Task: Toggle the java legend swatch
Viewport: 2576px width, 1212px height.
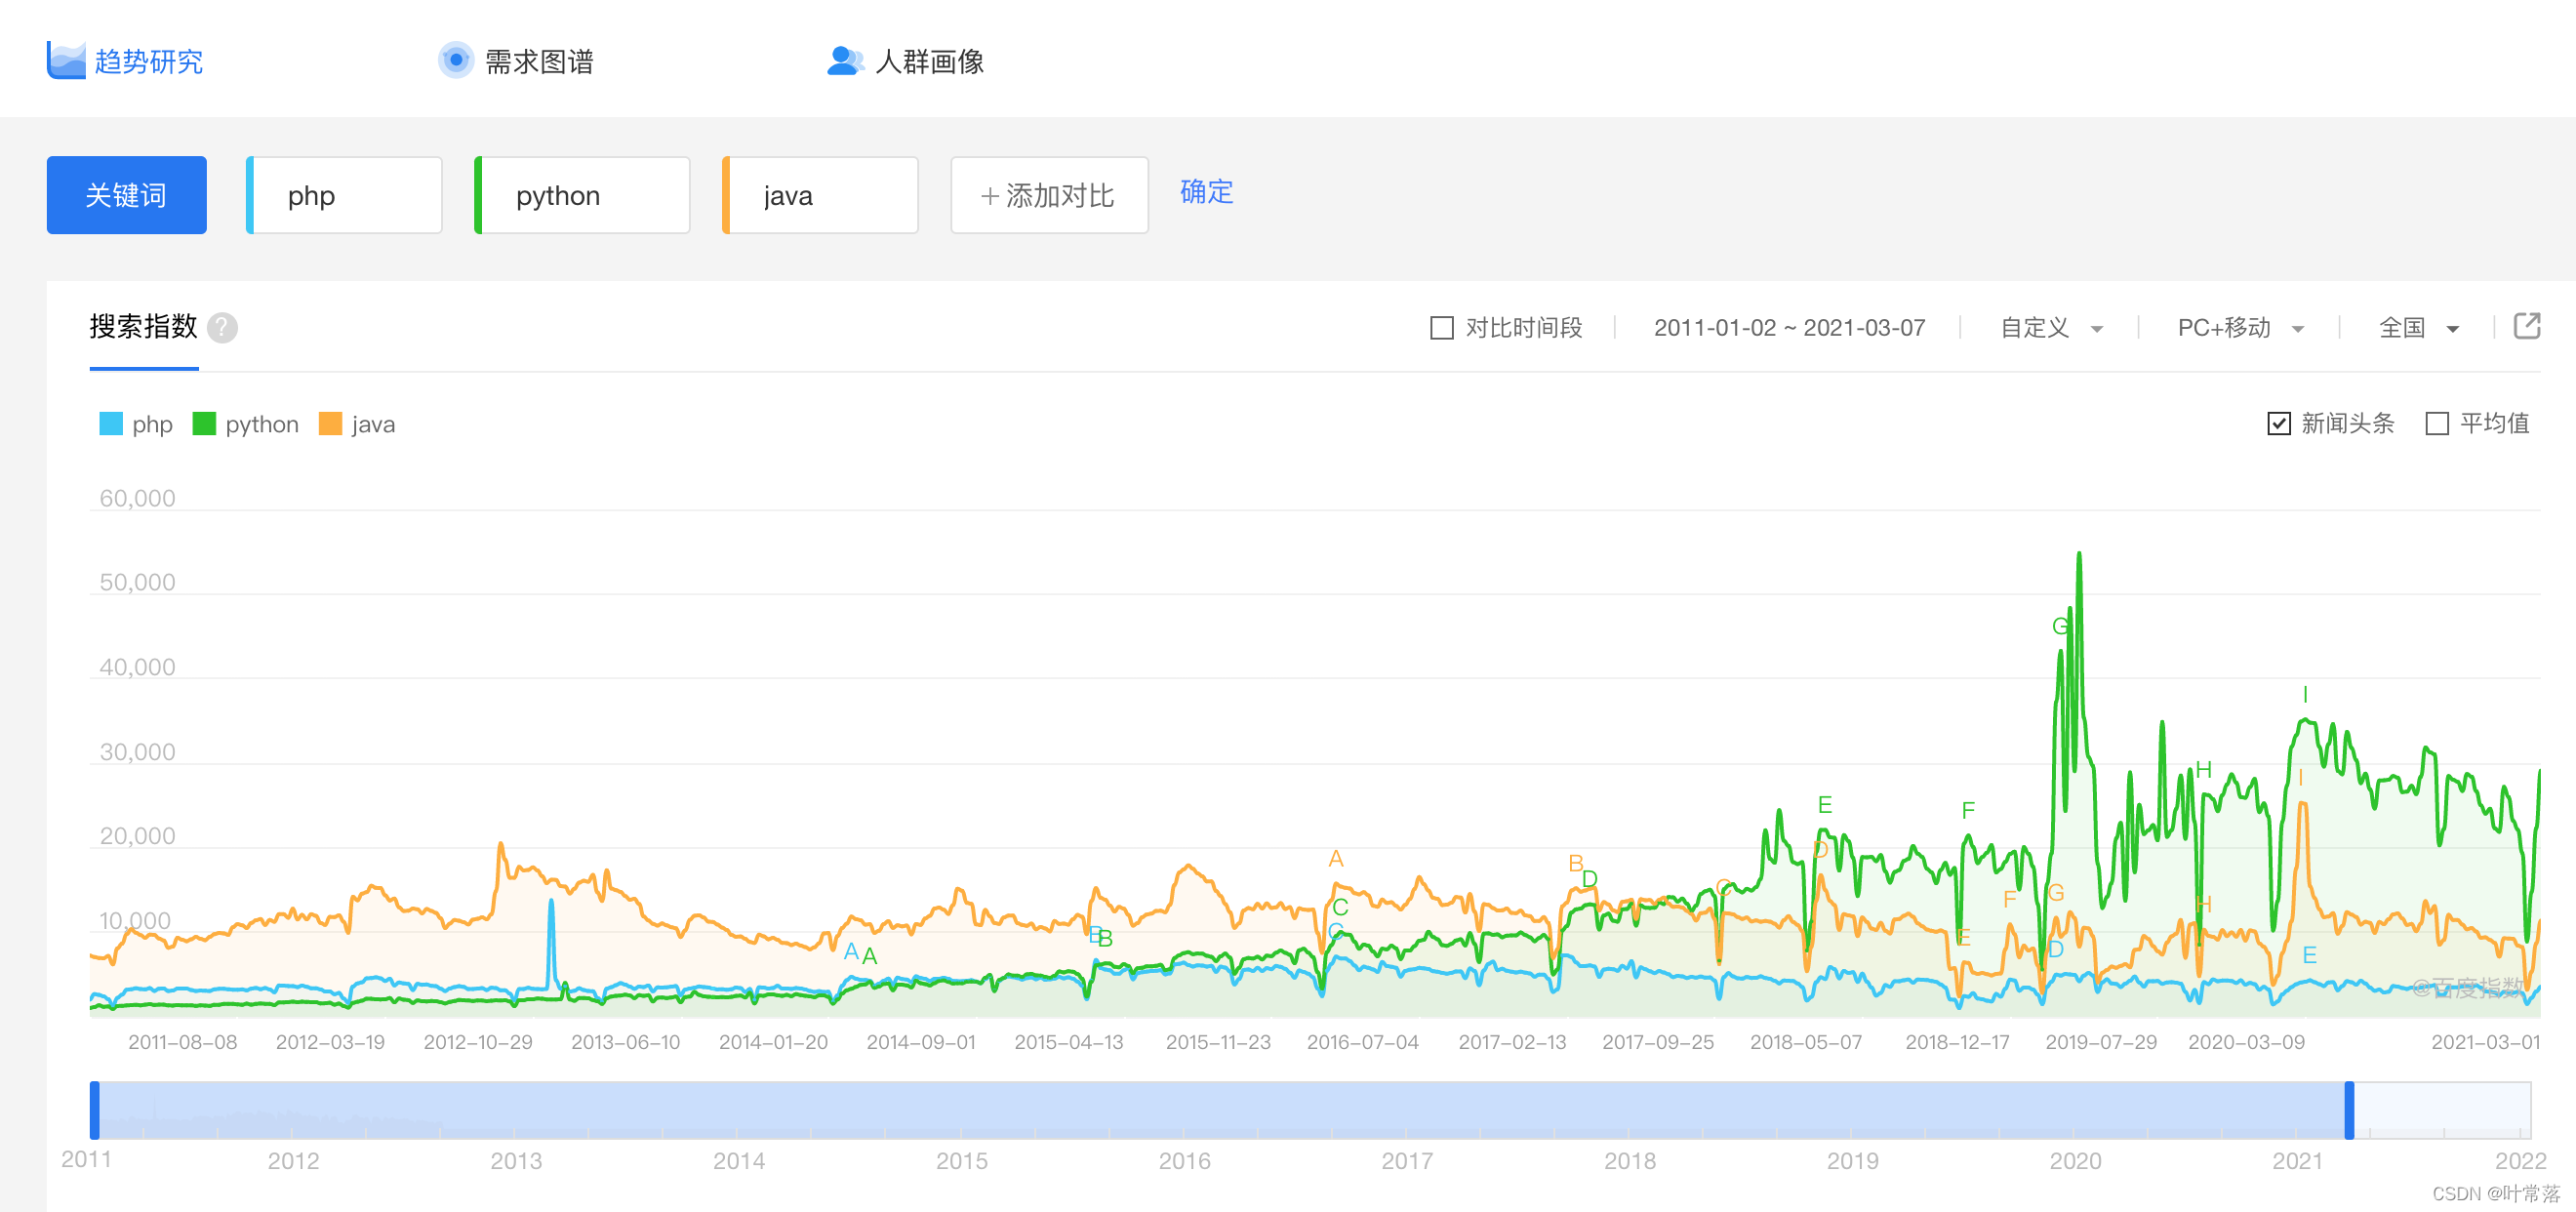Action: point(330,424)
